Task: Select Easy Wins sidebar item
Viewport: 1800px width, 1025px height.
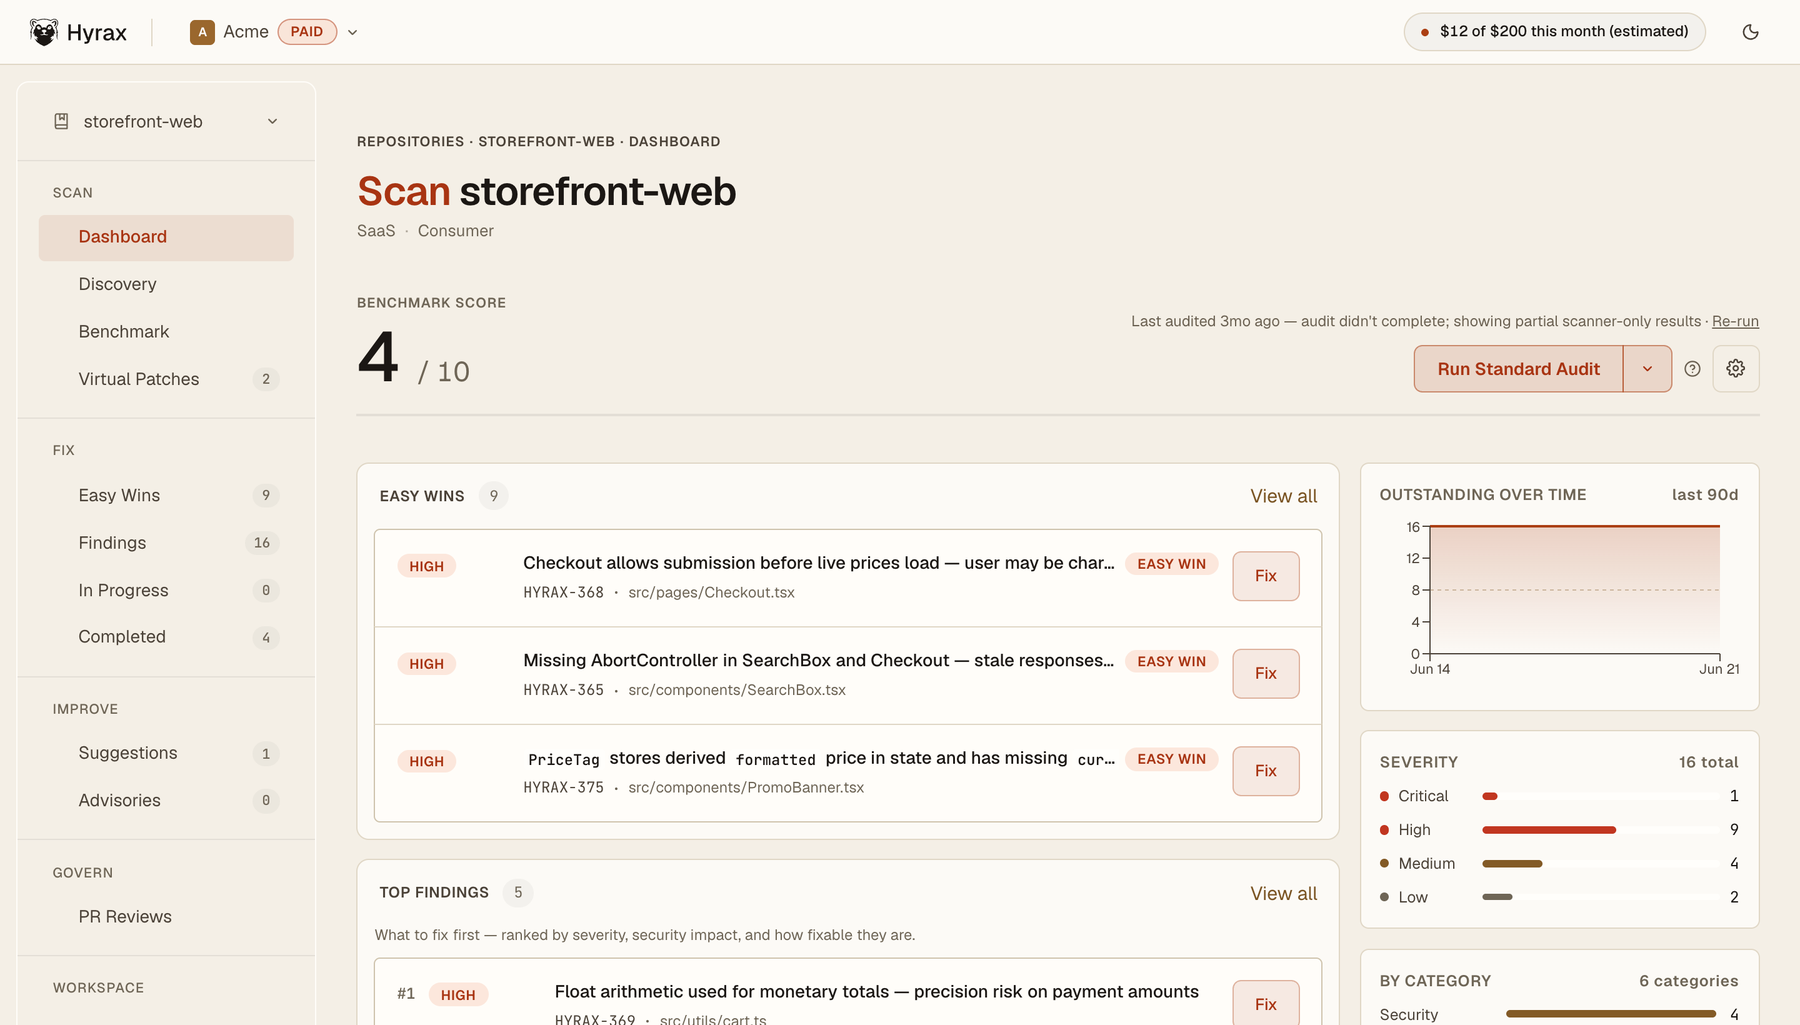Action: pos(166,495)
